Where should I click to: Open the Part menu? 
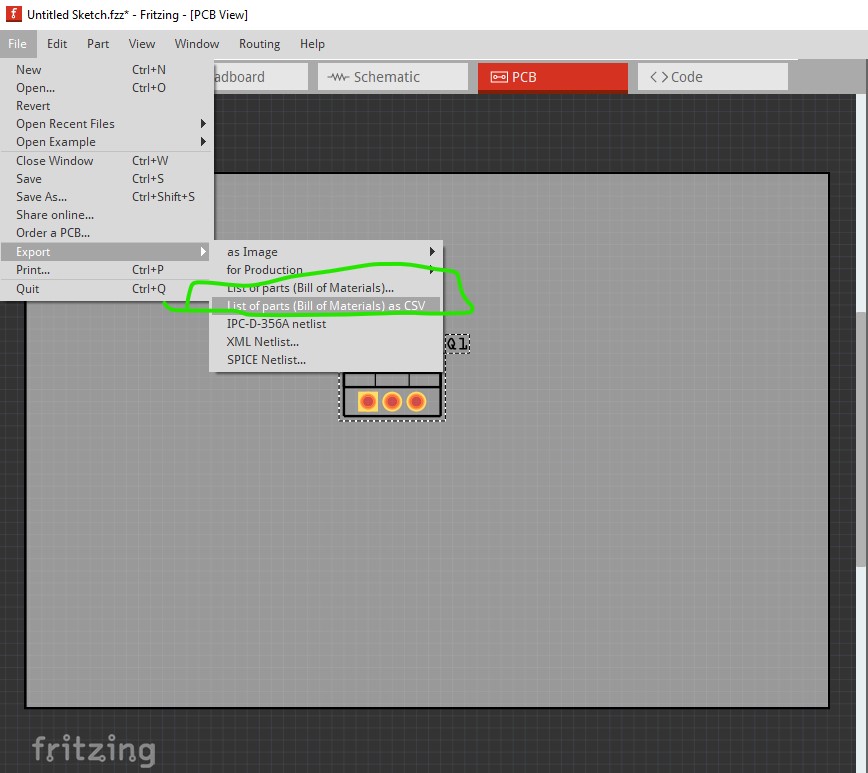click(97, 44)
